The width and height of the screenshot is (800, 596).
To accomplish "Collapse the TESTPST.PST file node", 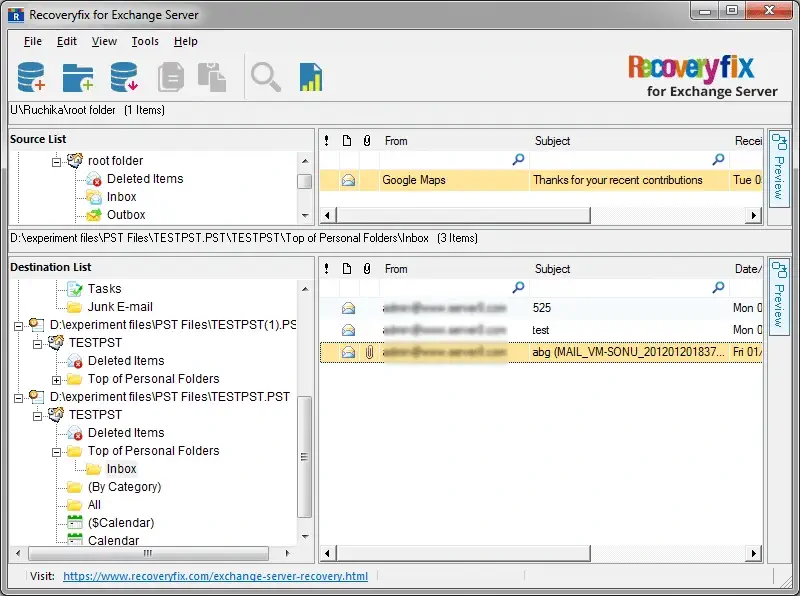I will tap(18, 398).
